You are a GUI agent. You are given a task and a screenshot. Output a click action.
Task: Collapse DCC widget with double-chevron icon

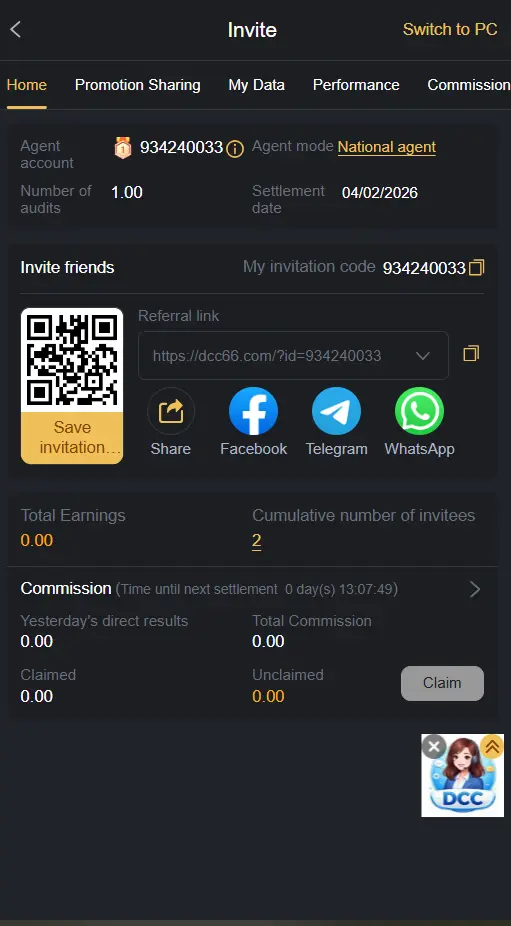click(491, 747)
